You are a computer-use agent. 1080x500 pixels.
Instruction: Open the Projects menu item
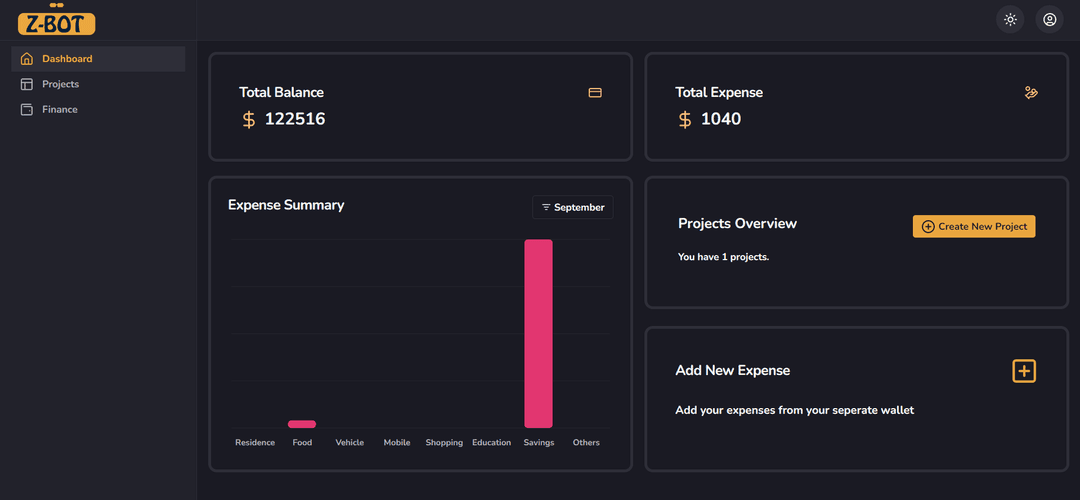point(98,84)
